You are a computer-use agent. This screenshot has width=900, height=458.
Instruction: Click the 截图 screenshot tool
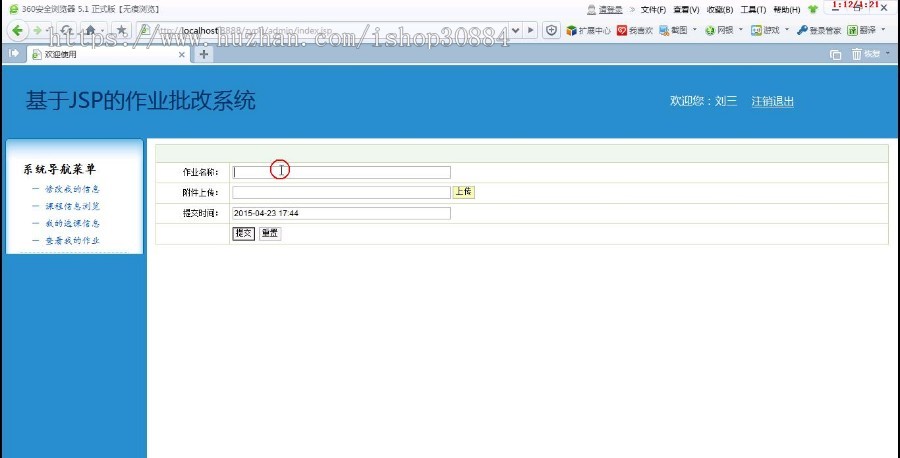[x=673, y=30]
